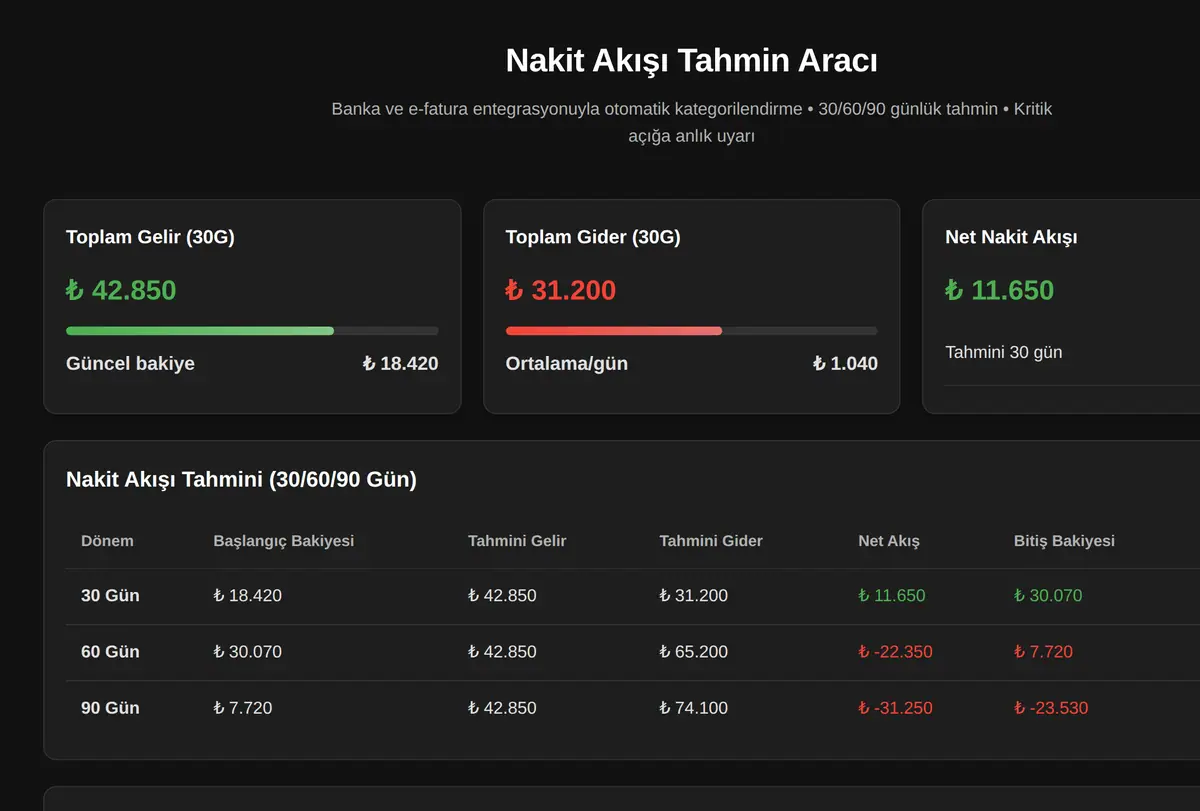Select the 90 Gün table row
Image resolution: width=1200 pixels, height=811 pixels.
click(x=633, y=708)
